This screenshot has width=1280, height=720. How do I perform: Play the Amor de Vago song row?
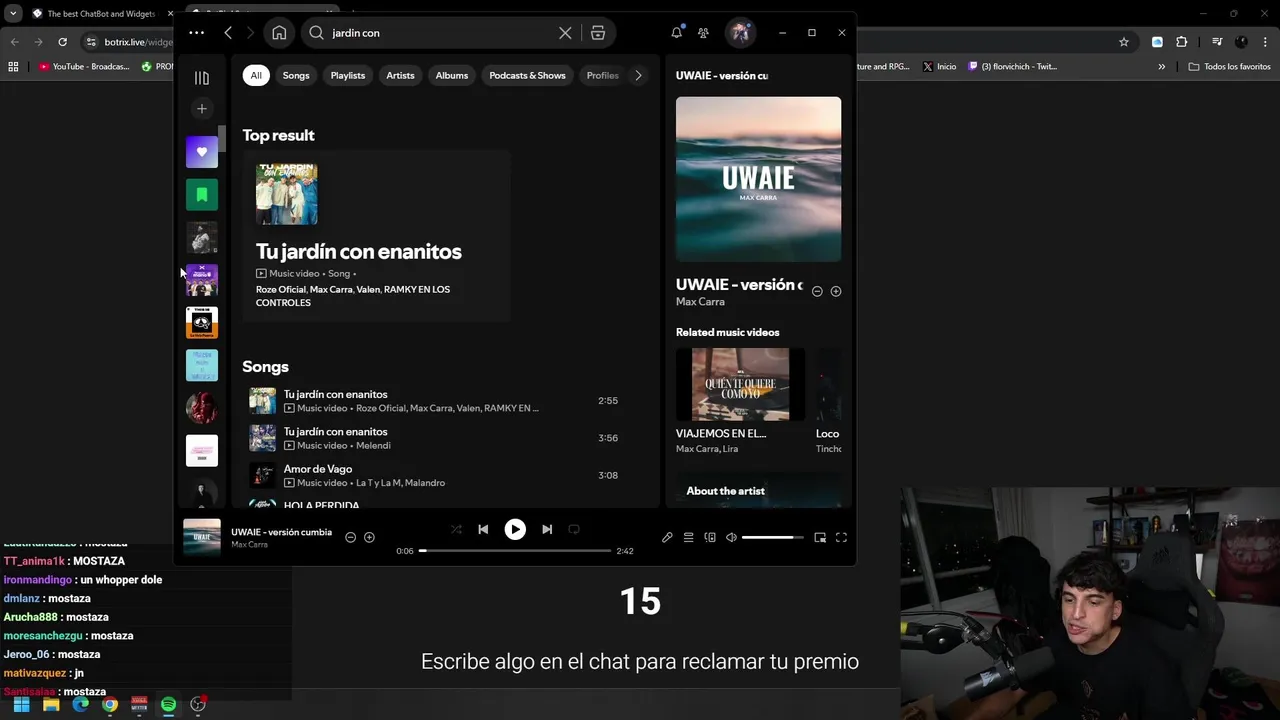[436, 475]
